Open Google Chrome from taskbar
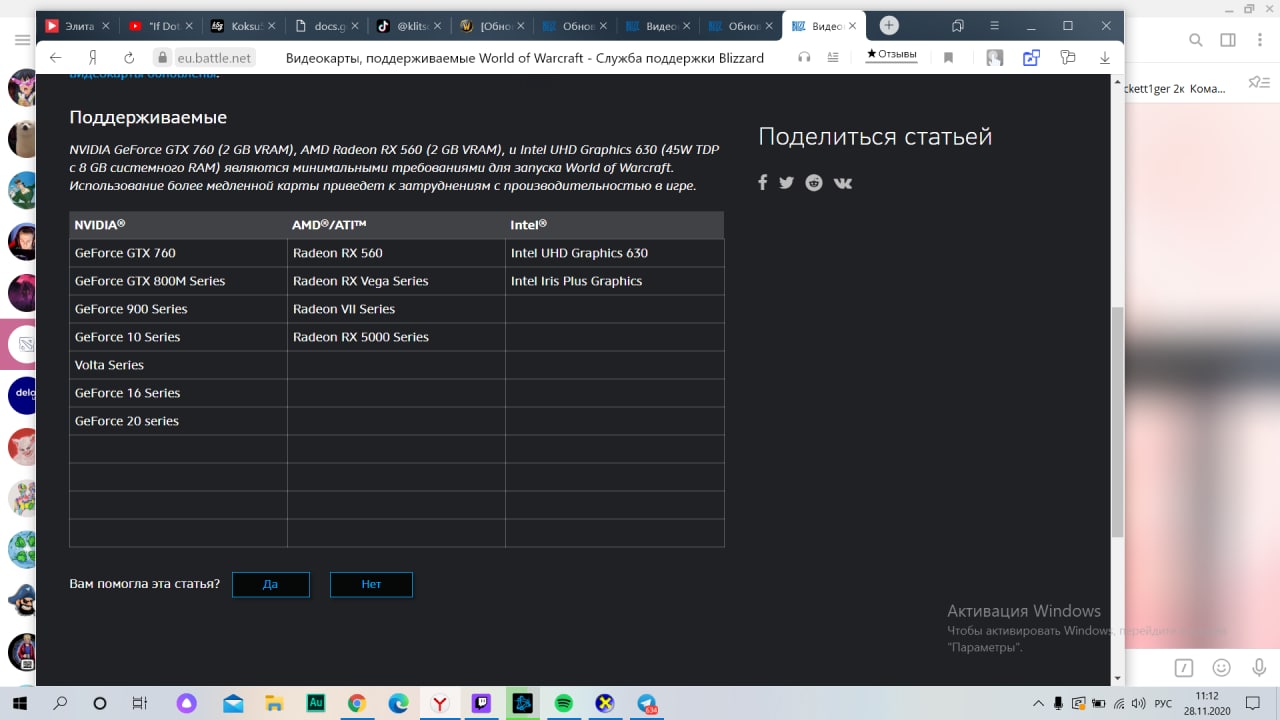 tap(357, 704)
